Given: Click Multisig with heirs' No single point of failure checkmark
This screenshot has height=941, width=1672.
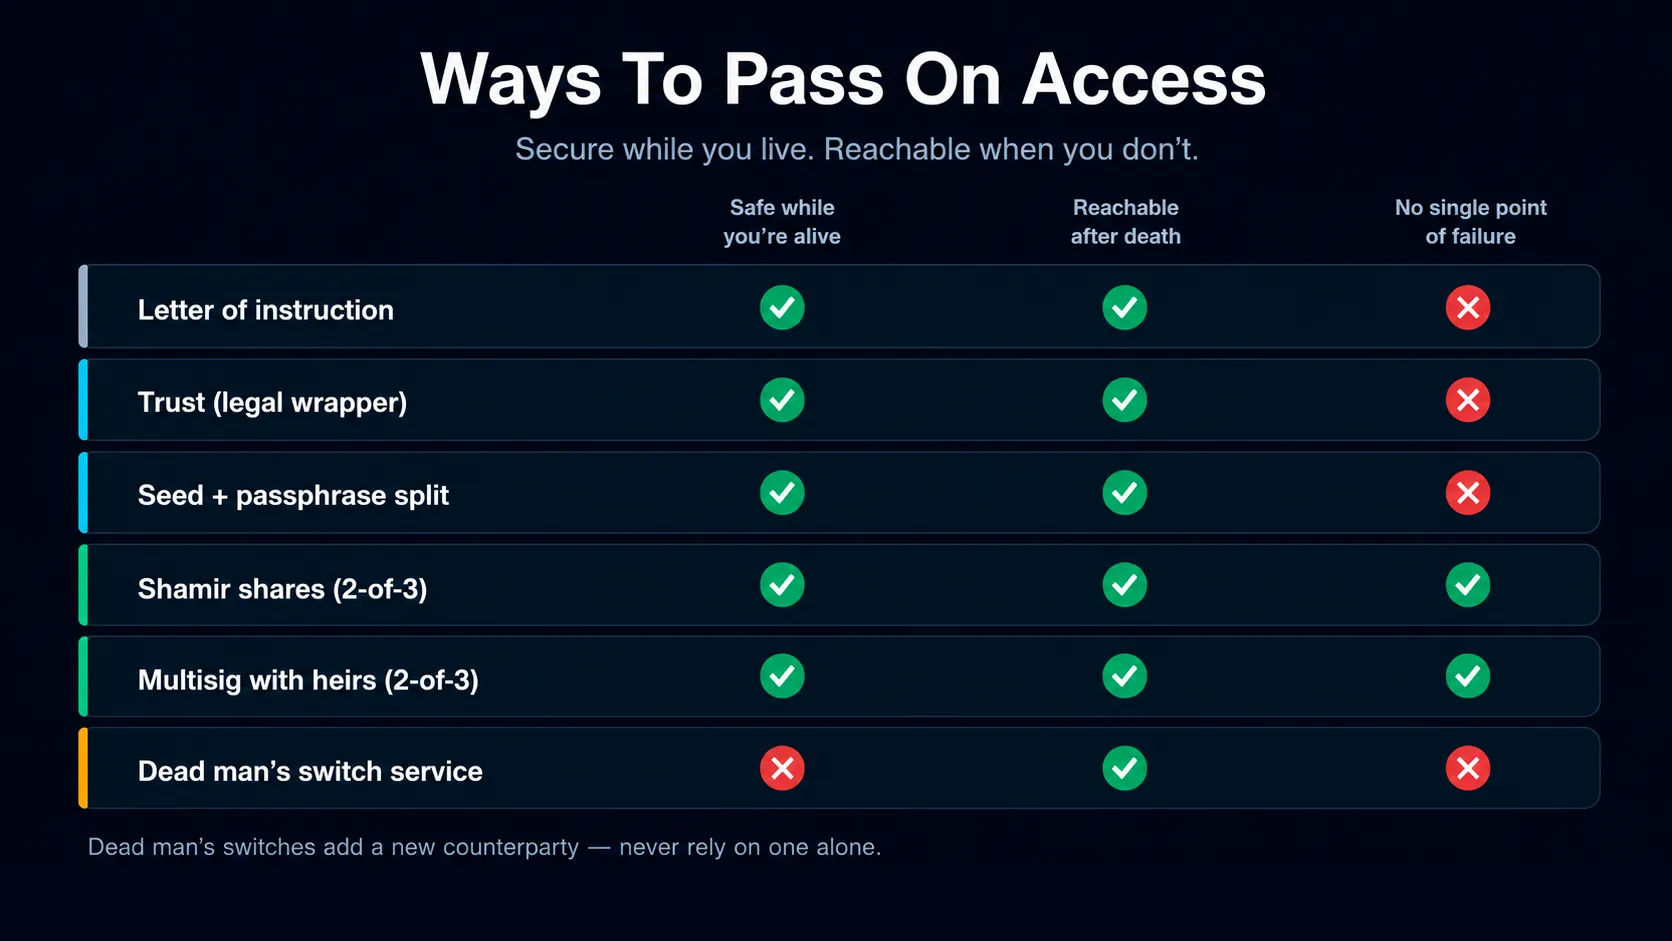Looking at the screenshot, I should click(x=1468, y=676).
